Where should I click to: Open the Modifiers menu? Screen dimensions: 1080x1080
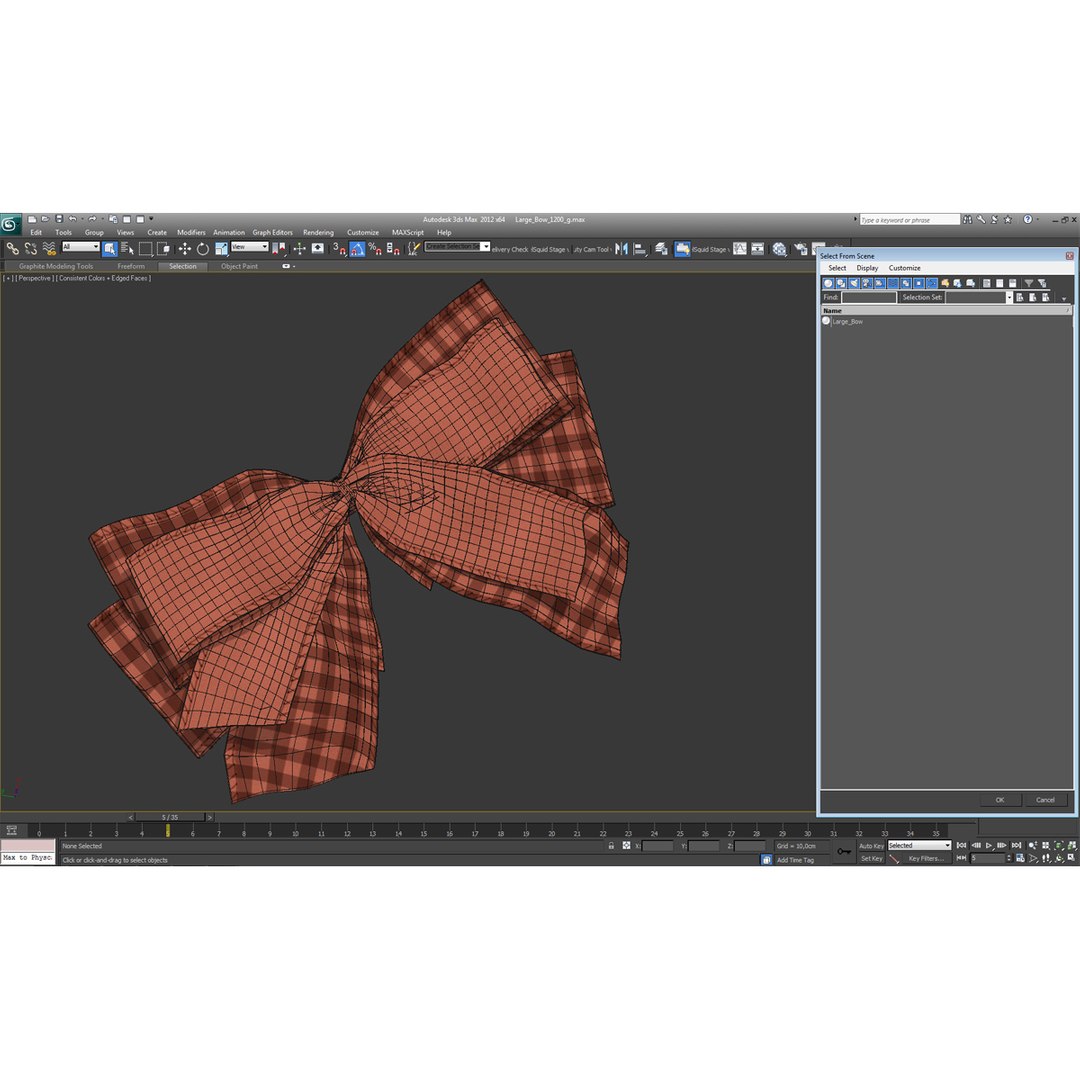coord(191,232)
